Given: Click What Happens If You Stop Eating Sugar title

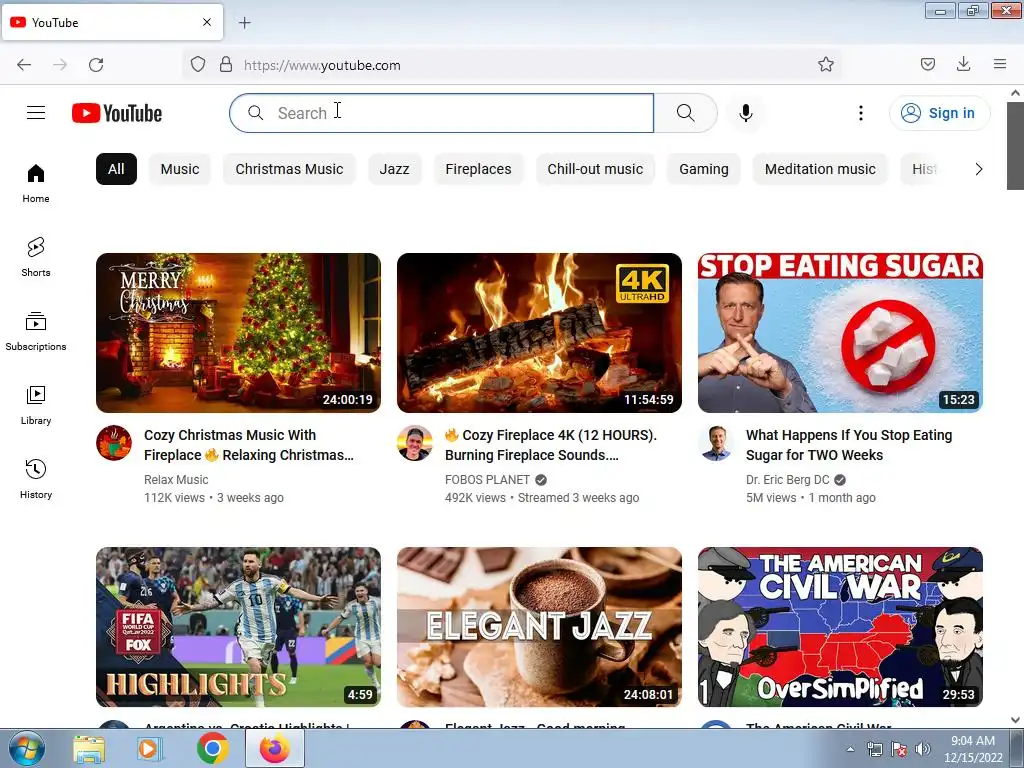Looking at the screenshot, I should click(849, 445).
